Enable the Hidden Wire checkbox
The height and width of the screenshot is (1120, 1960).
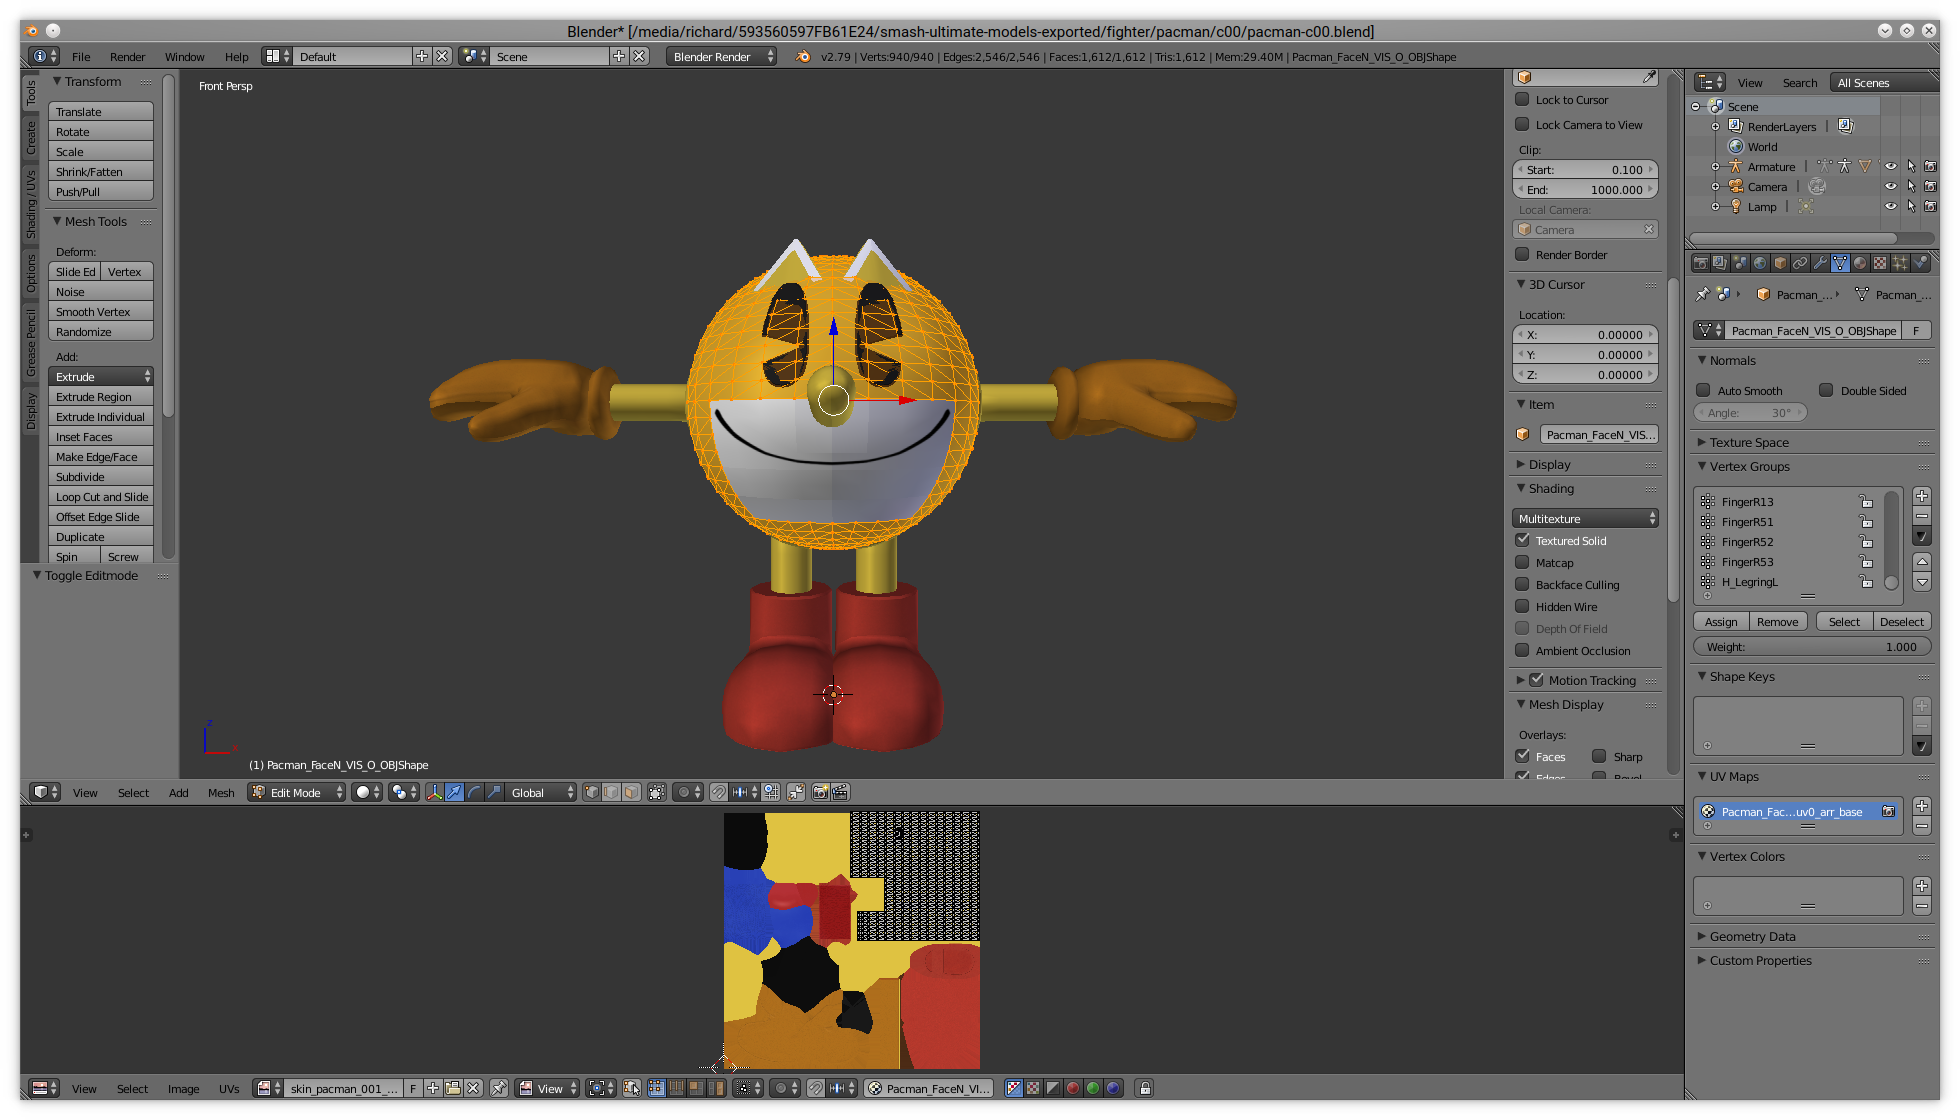[1522, 606]
